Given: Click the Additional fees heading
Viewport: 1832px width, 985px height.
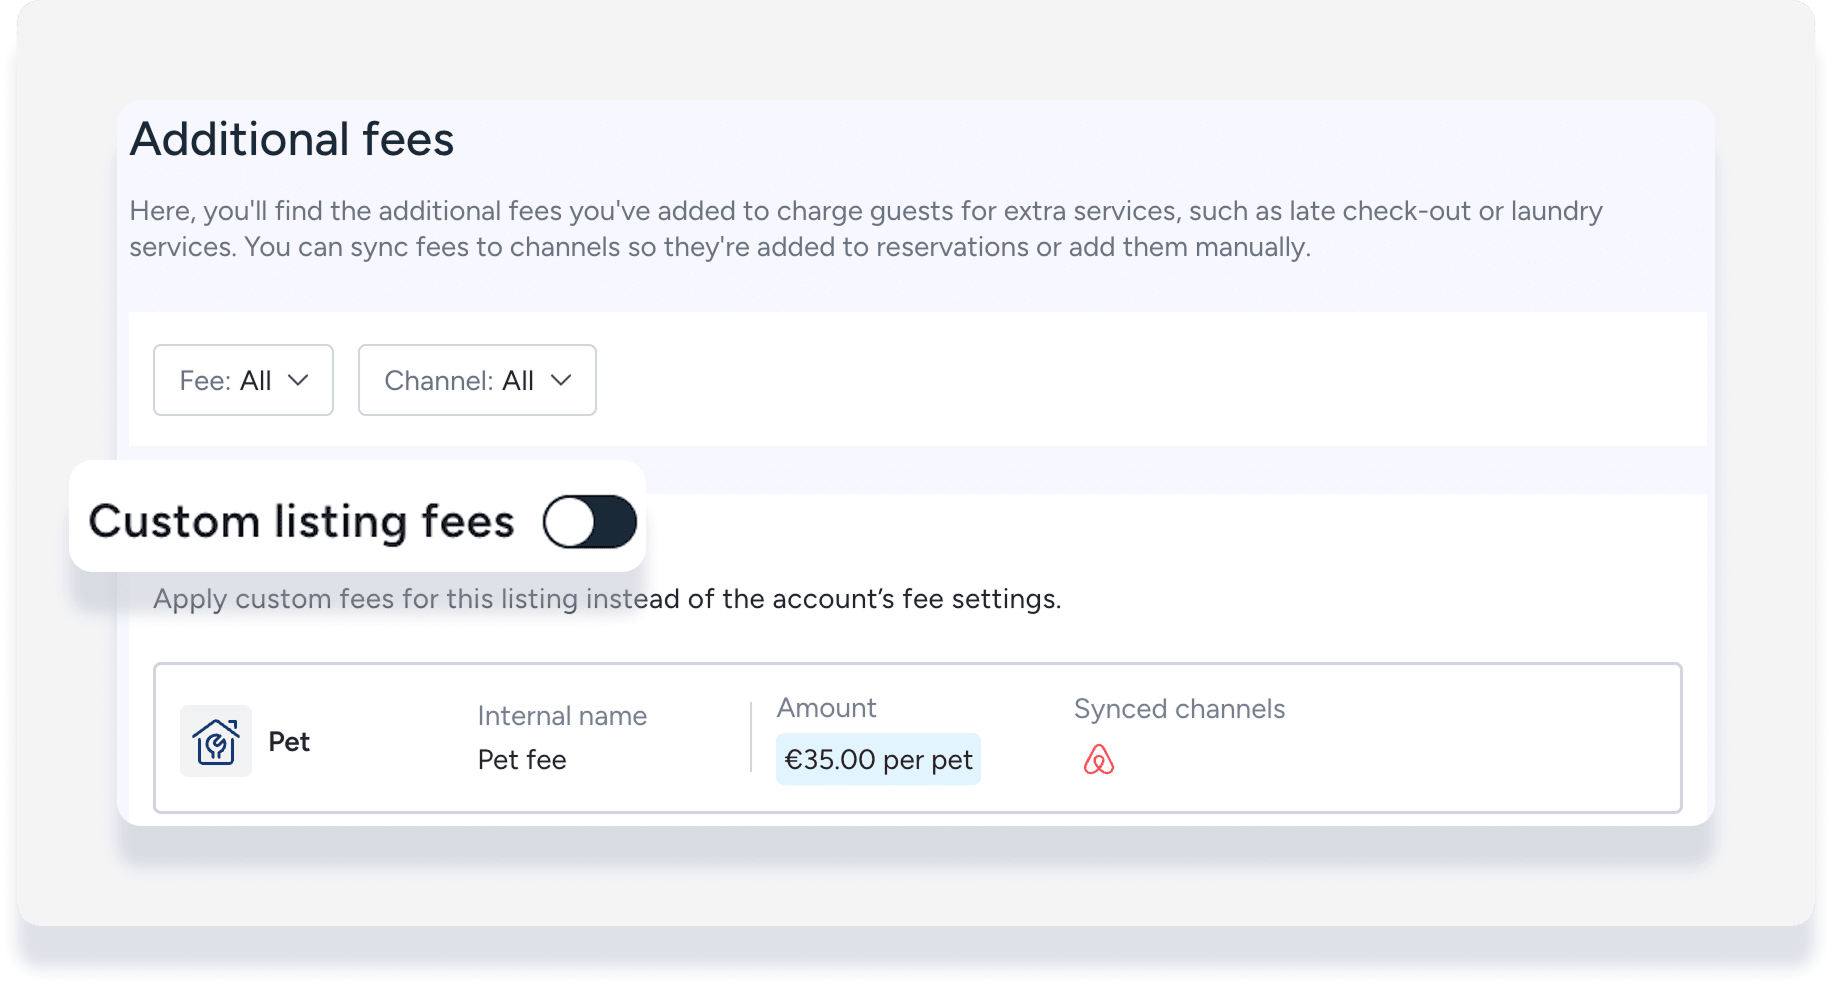Looking at the screenshot, I should click(292, 139).
